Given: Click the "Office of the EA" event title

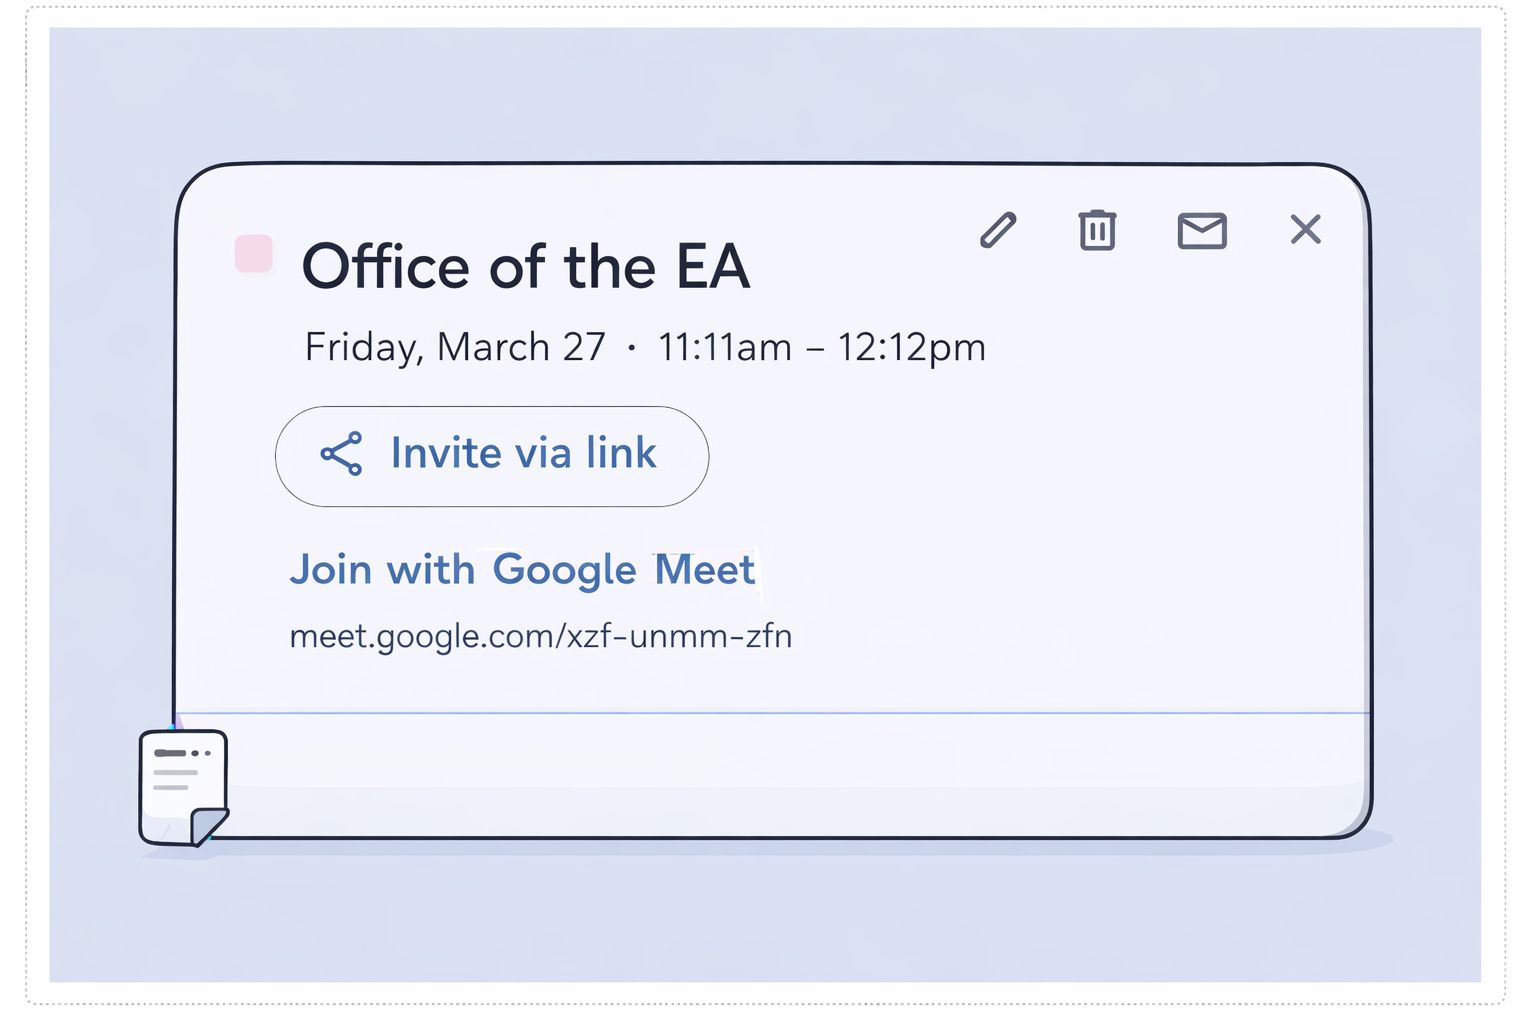Looking at the screenshot, I should click(526, 266).
